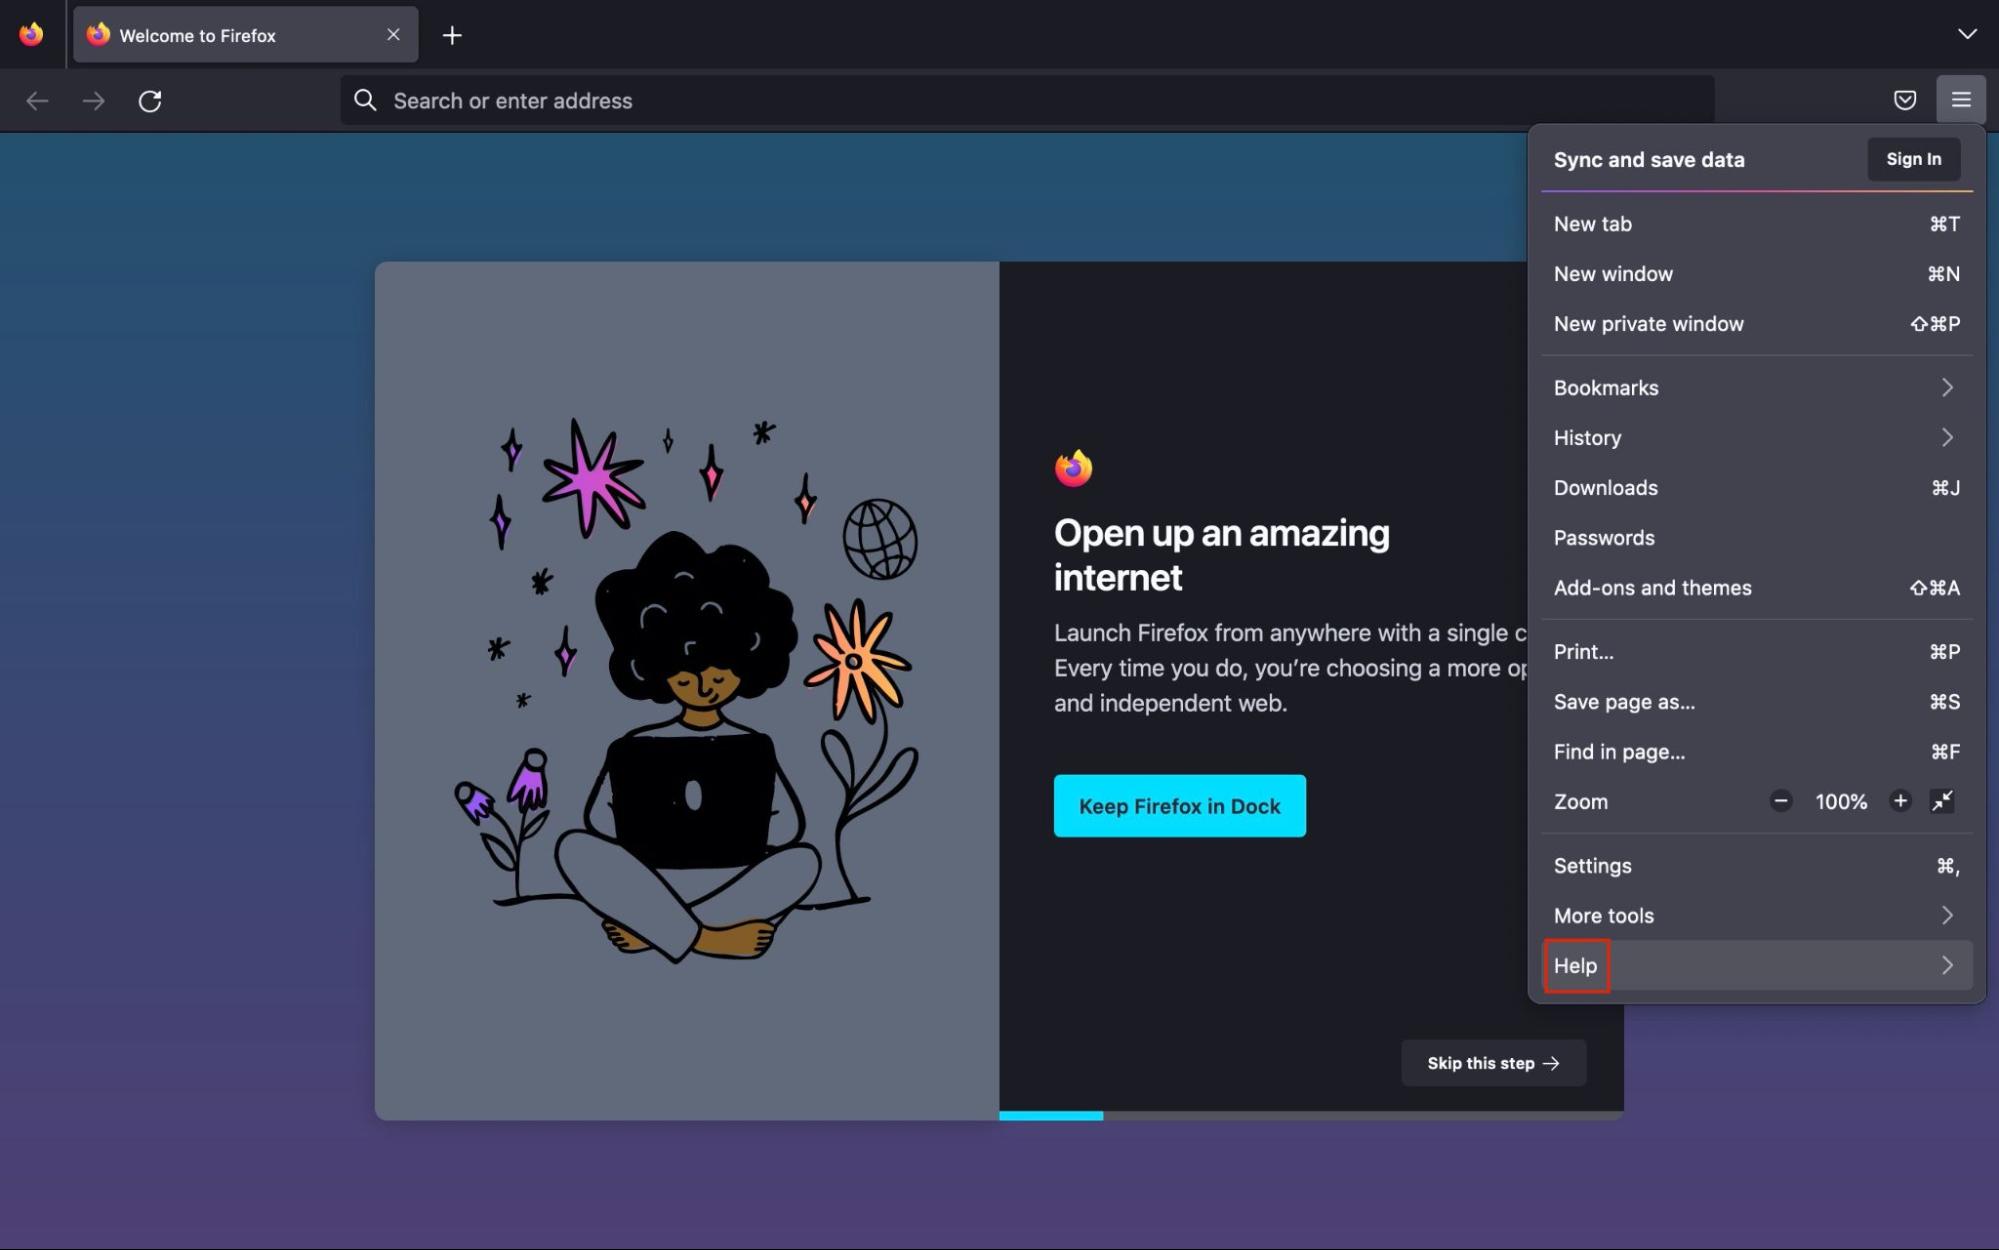The width and height of the screenshot is (1999, 1250).
Task: Click Keep Firefox in Dock button
Action: 1179,806
